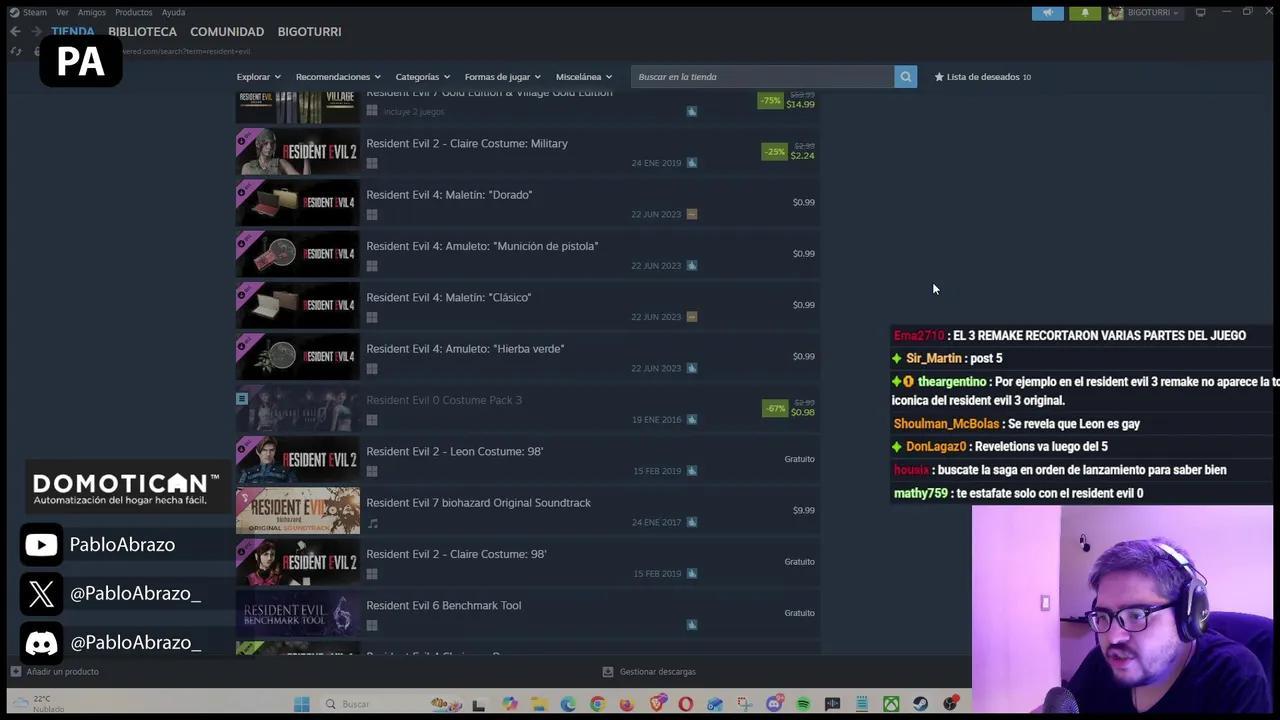1280x720 pixels.
Task: Launch Google Chrome from the taskbar
Action: pyautogui.click(x=597, y=704)
